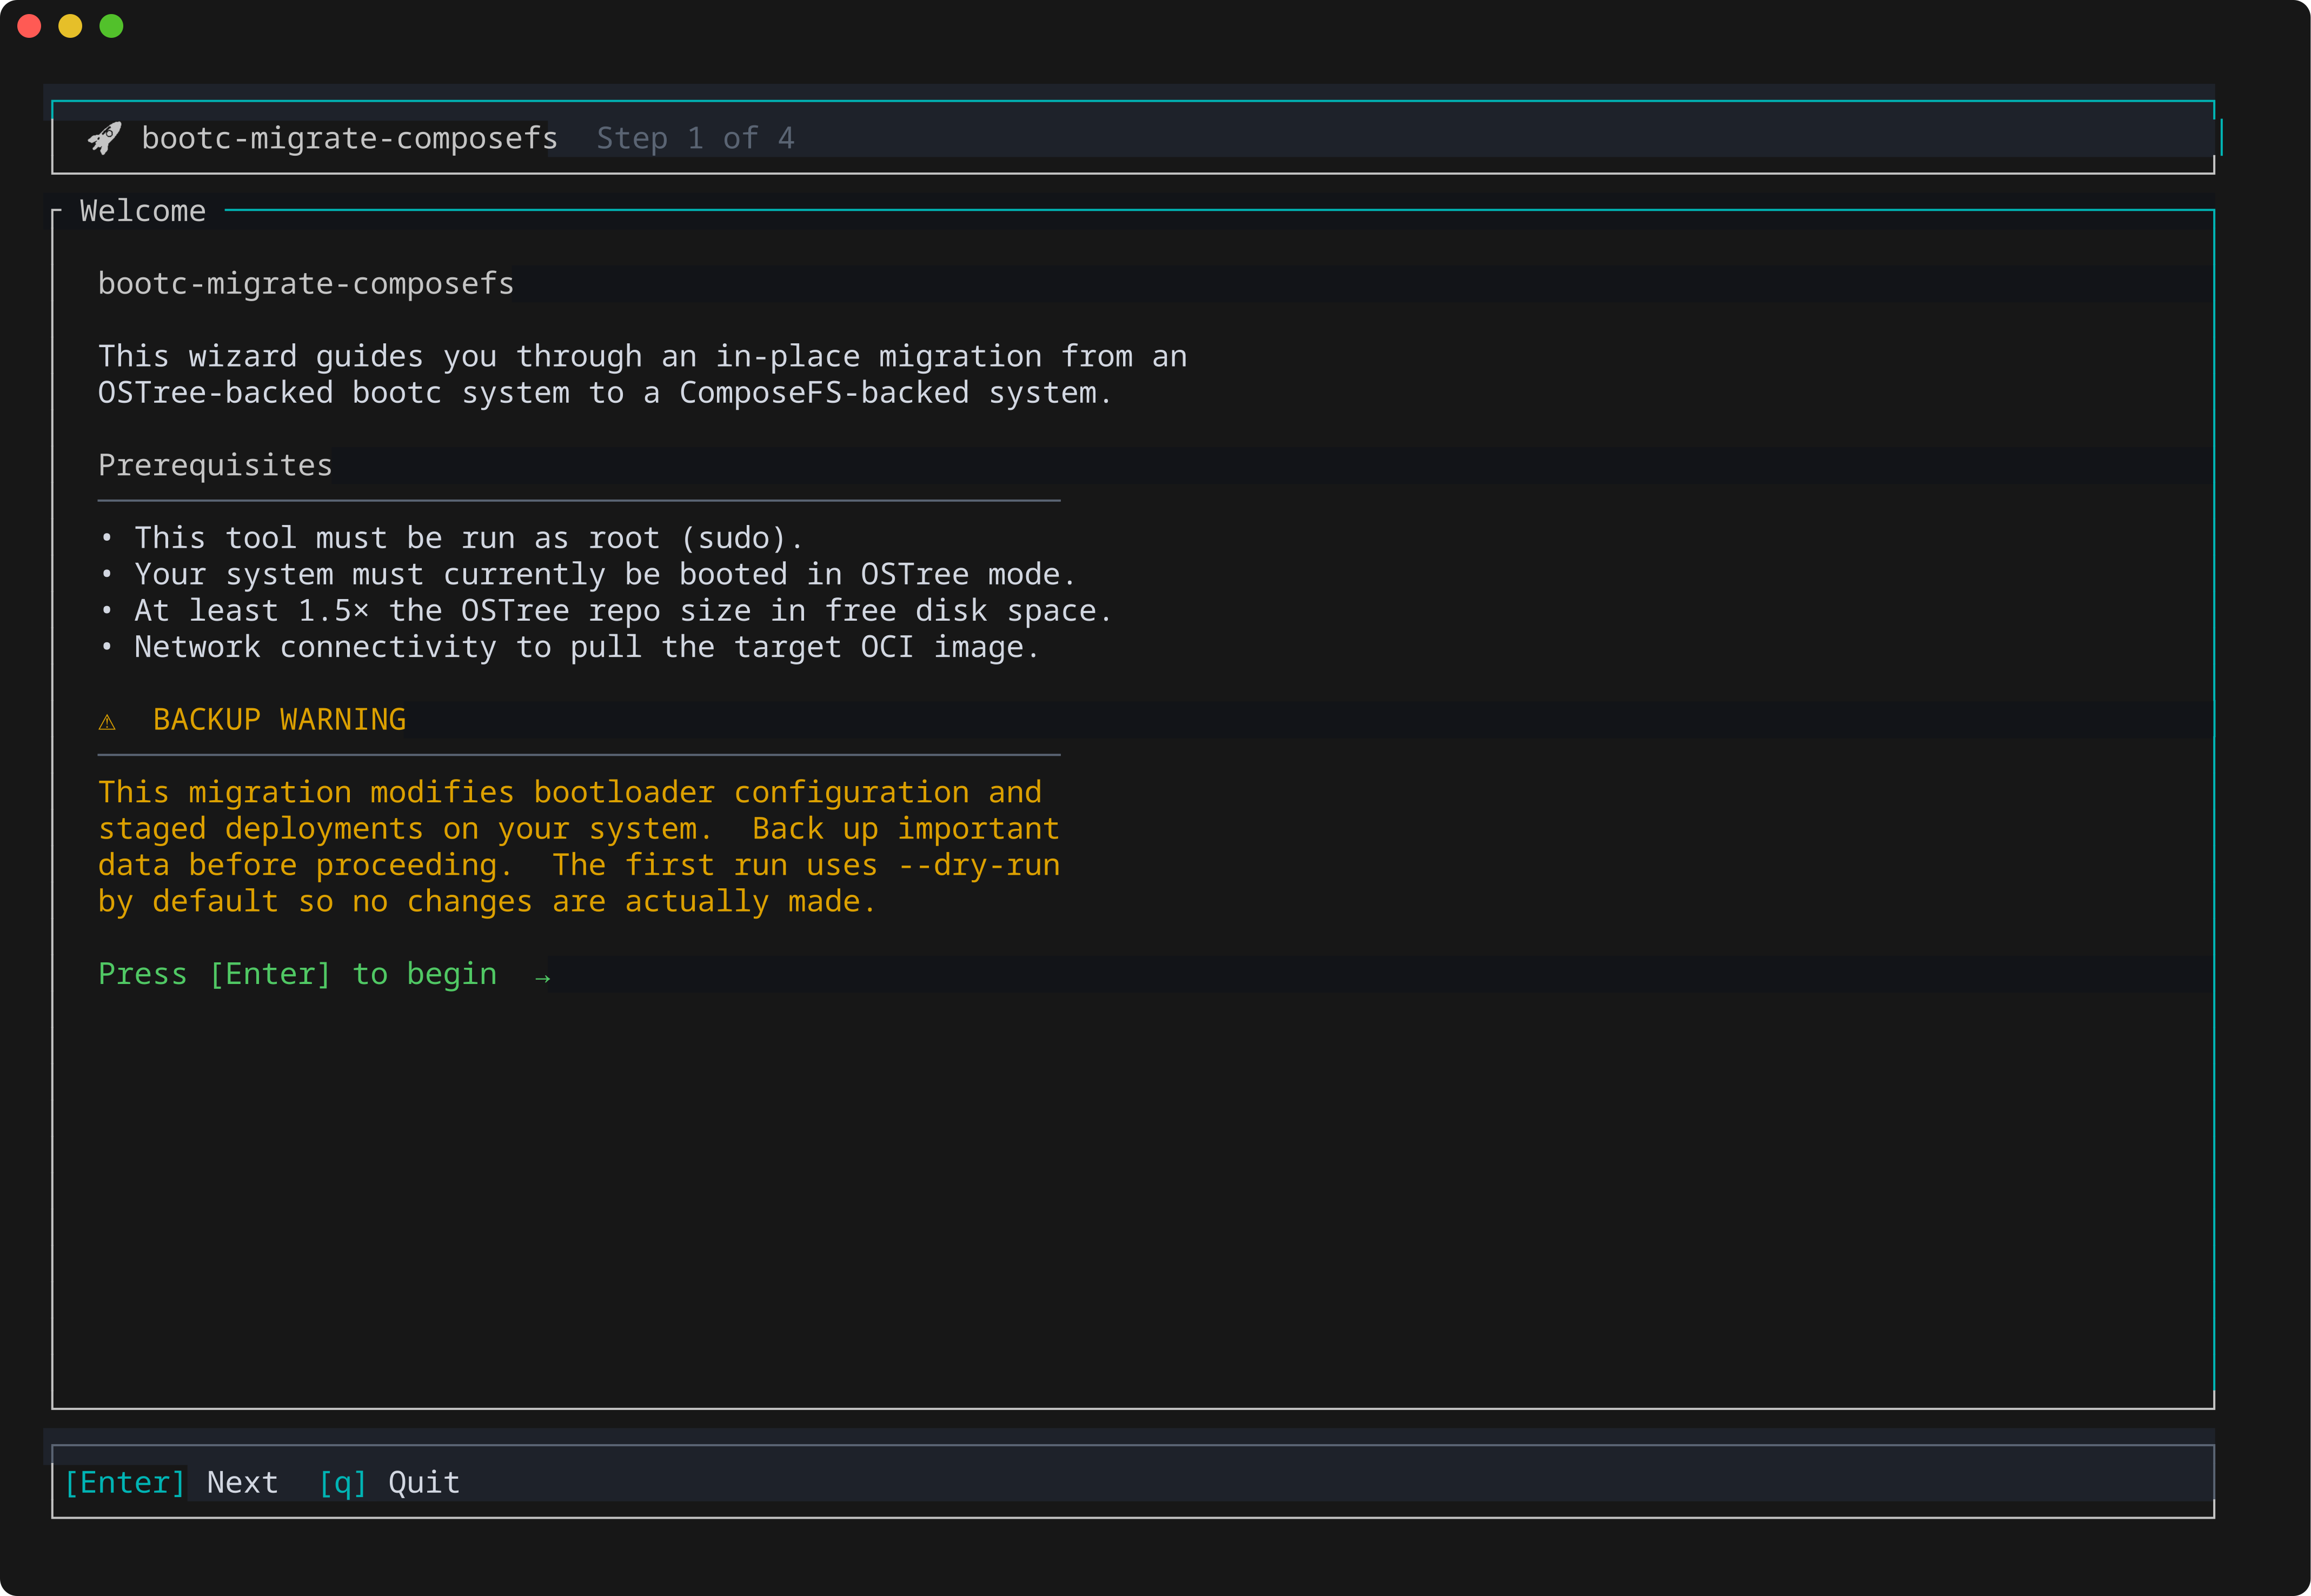This screenshot has width=2311, height=1596.
Task: Click the Prerequisites section heading
Action: 215,465
